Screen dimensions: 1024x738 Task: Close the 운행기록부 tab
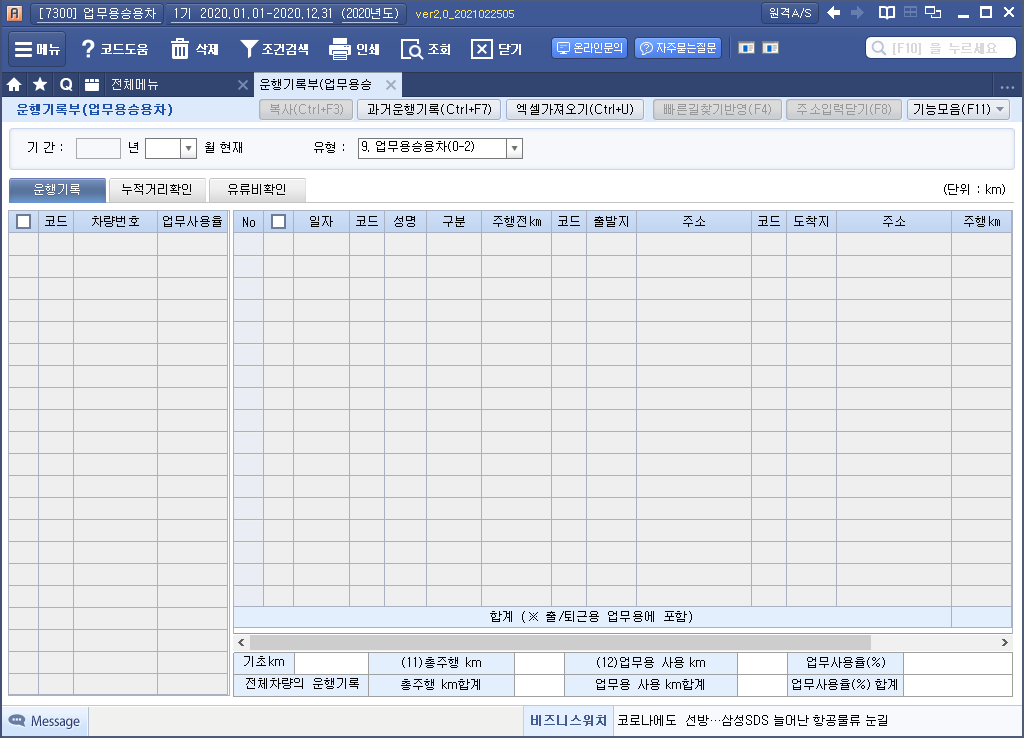tap(392, 85)
